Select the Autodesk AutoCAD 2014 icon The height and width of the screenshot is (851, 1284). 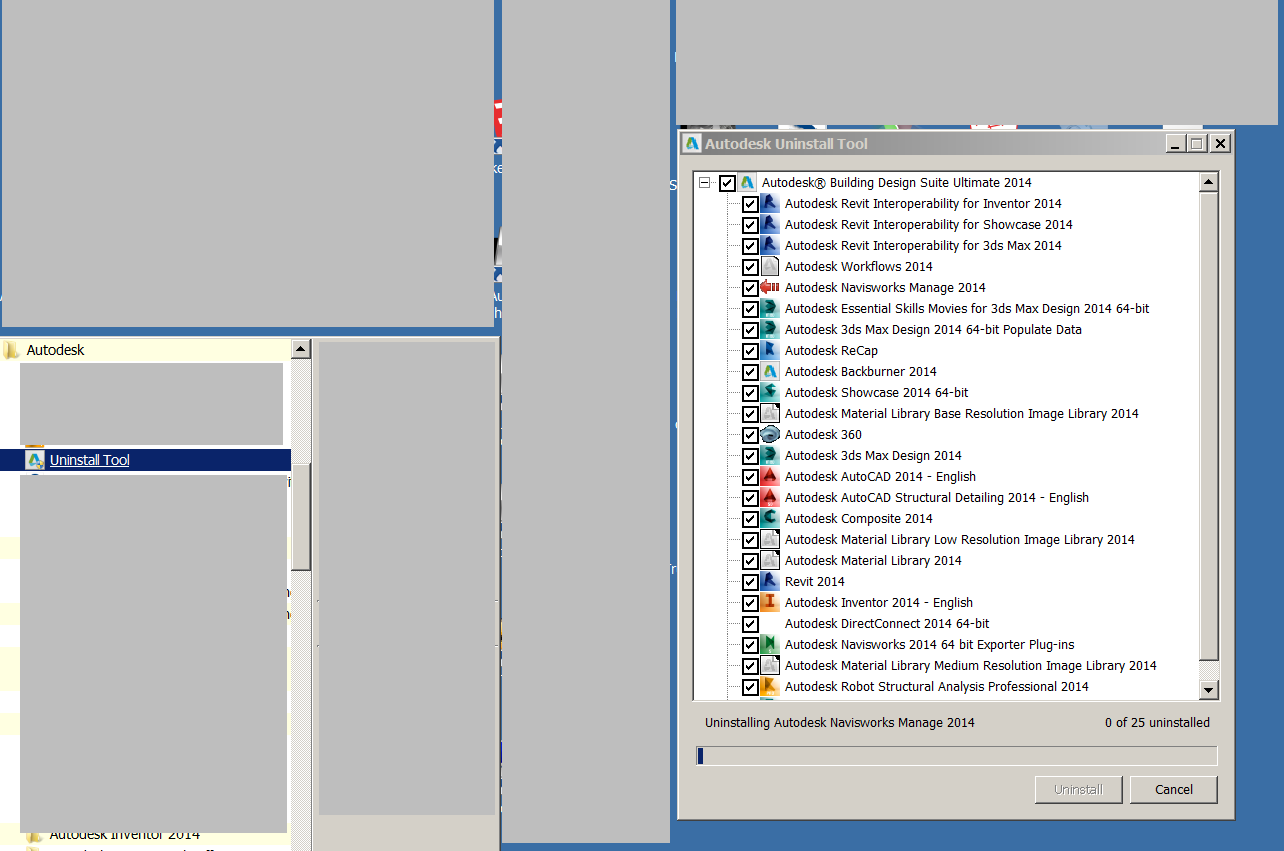[x=769, y=476]
